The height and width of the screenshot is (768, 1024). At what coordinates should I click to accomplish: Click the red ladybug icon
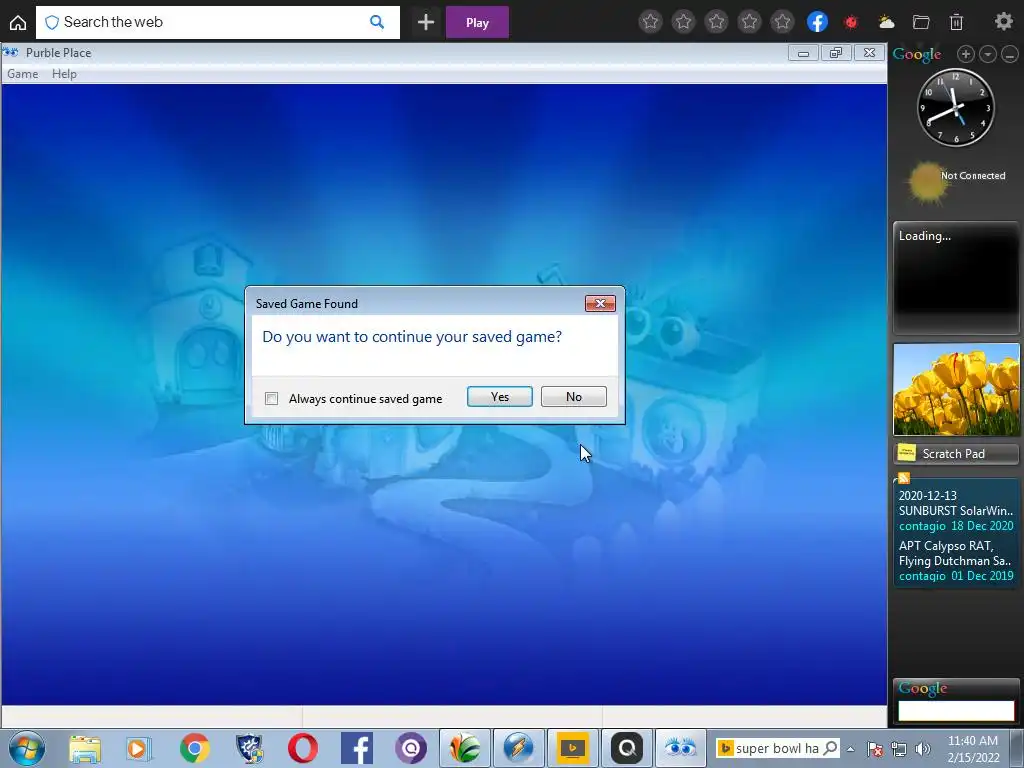(851, 22)
